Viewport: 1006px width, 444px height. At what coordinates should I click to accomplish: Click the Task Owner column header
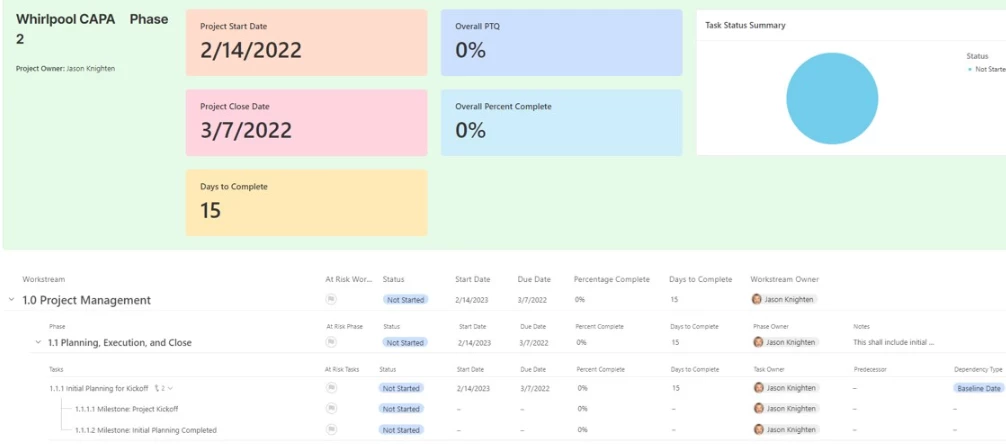(x=769, y=370)
